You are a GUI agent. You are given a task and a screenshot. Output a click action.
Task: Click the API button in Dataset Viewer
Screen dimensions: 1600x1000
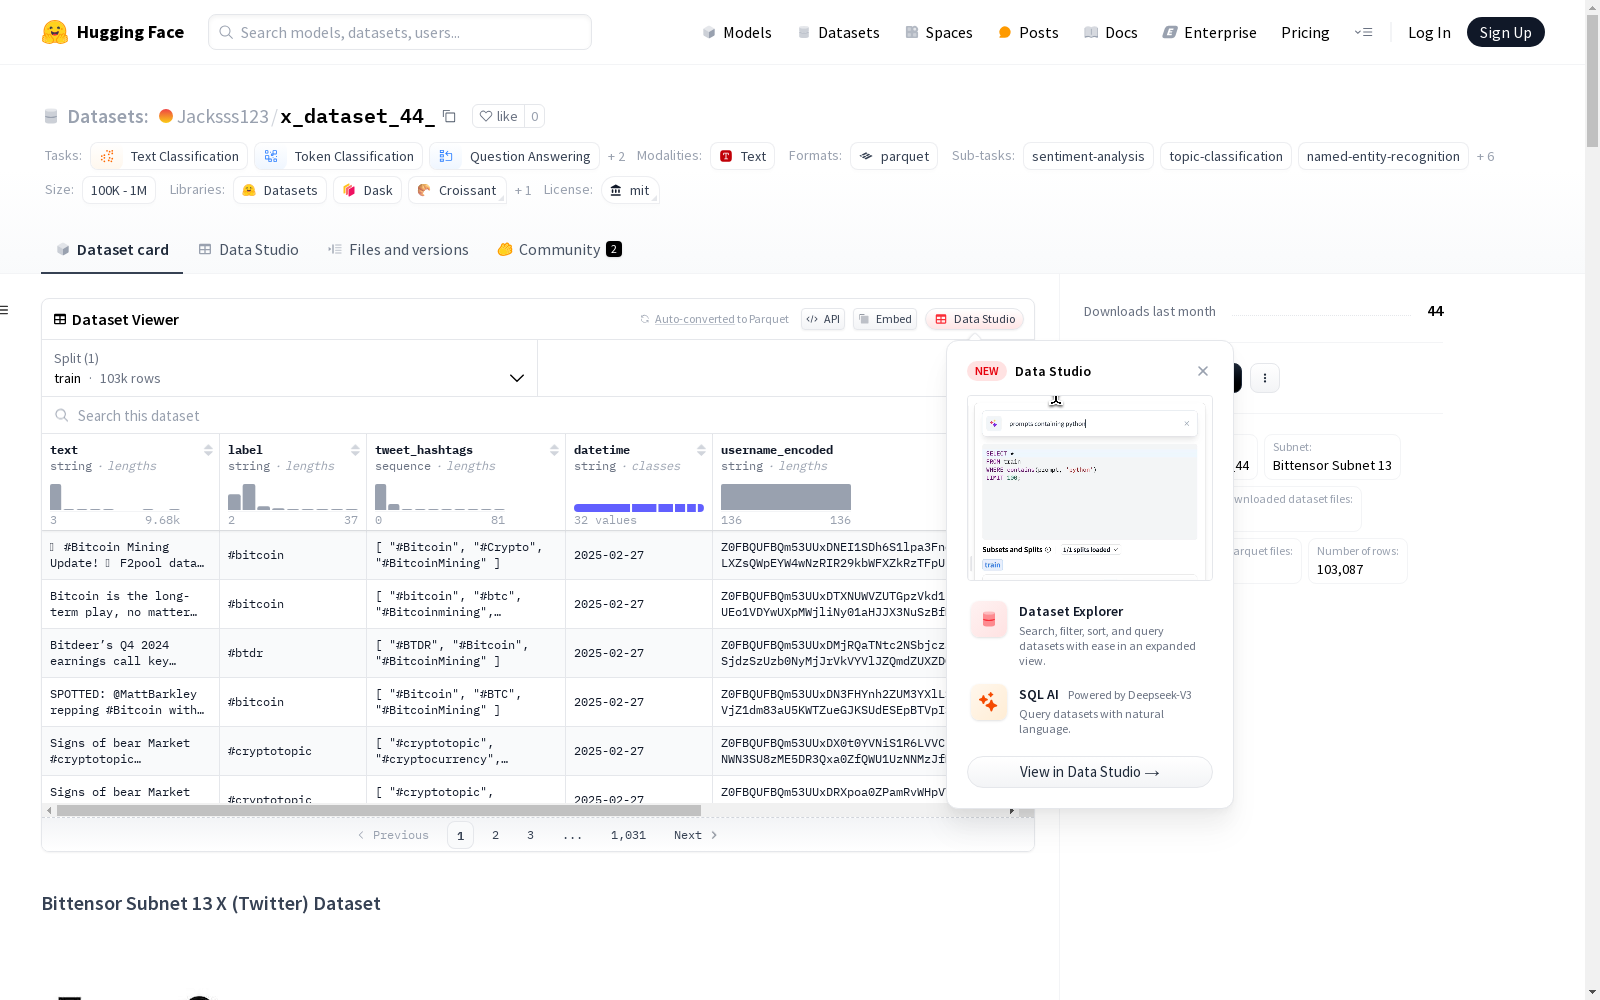click(x=823, y=319)
